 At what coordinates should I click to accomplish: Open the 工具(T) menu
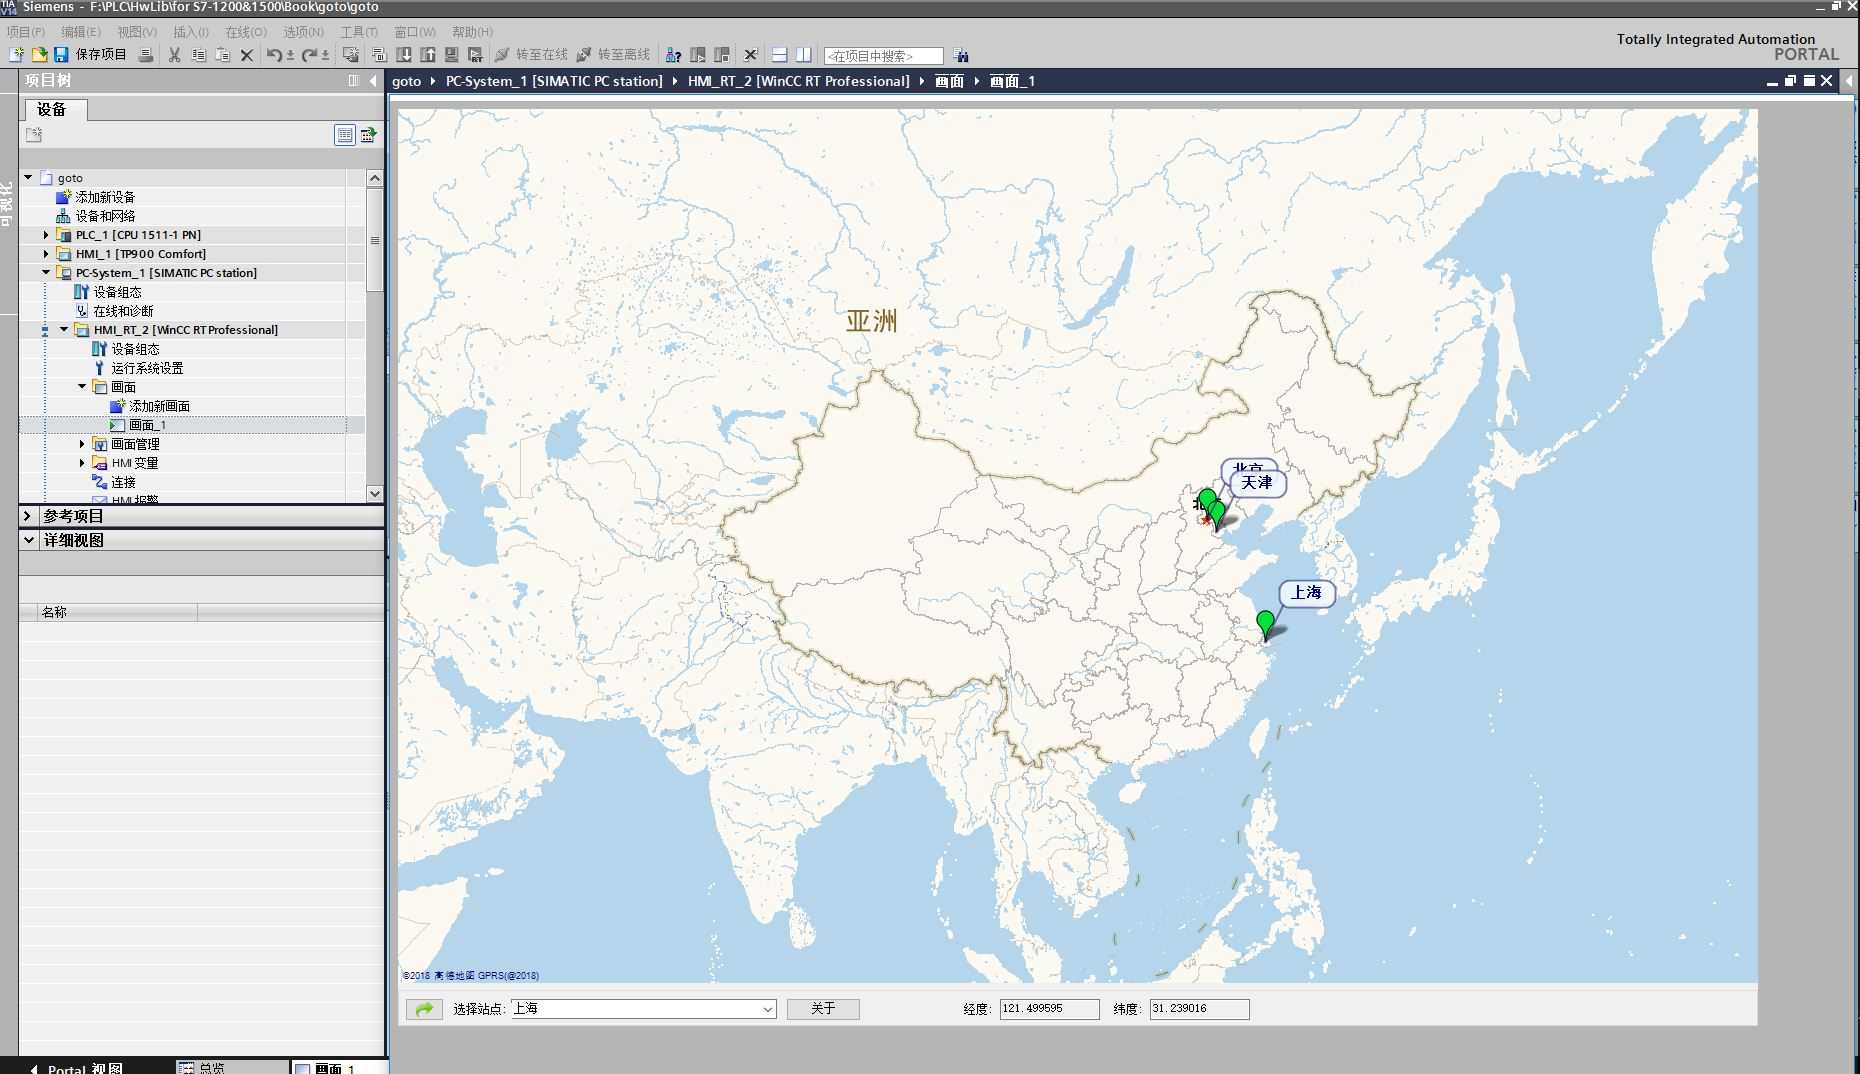pos(358,32)
